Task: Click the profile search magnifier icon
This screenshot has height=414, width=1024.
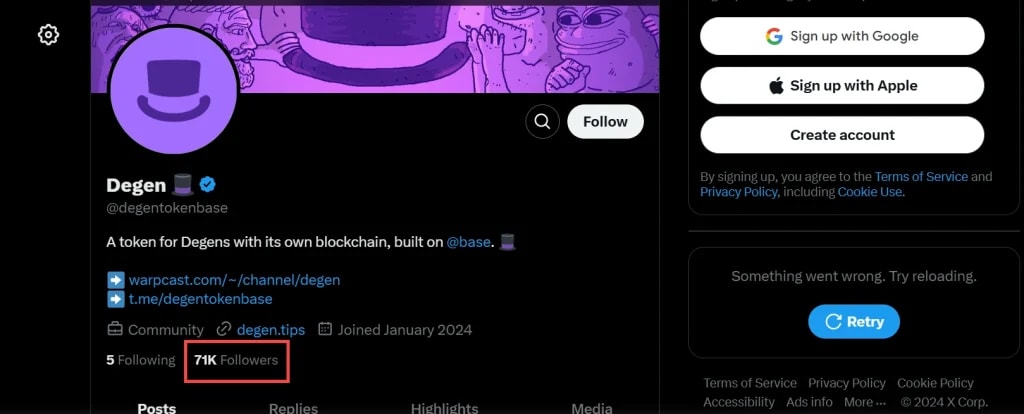Action: point(542,122)
